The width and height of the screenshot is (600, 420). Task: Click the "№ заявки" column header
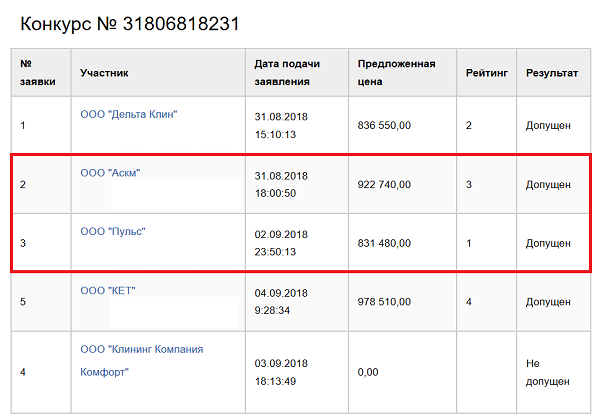pos(38,73)
